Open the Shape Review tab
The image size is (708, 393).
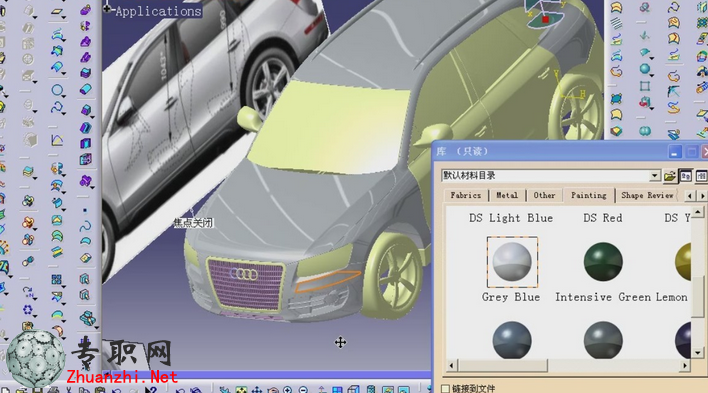(647, 195)
